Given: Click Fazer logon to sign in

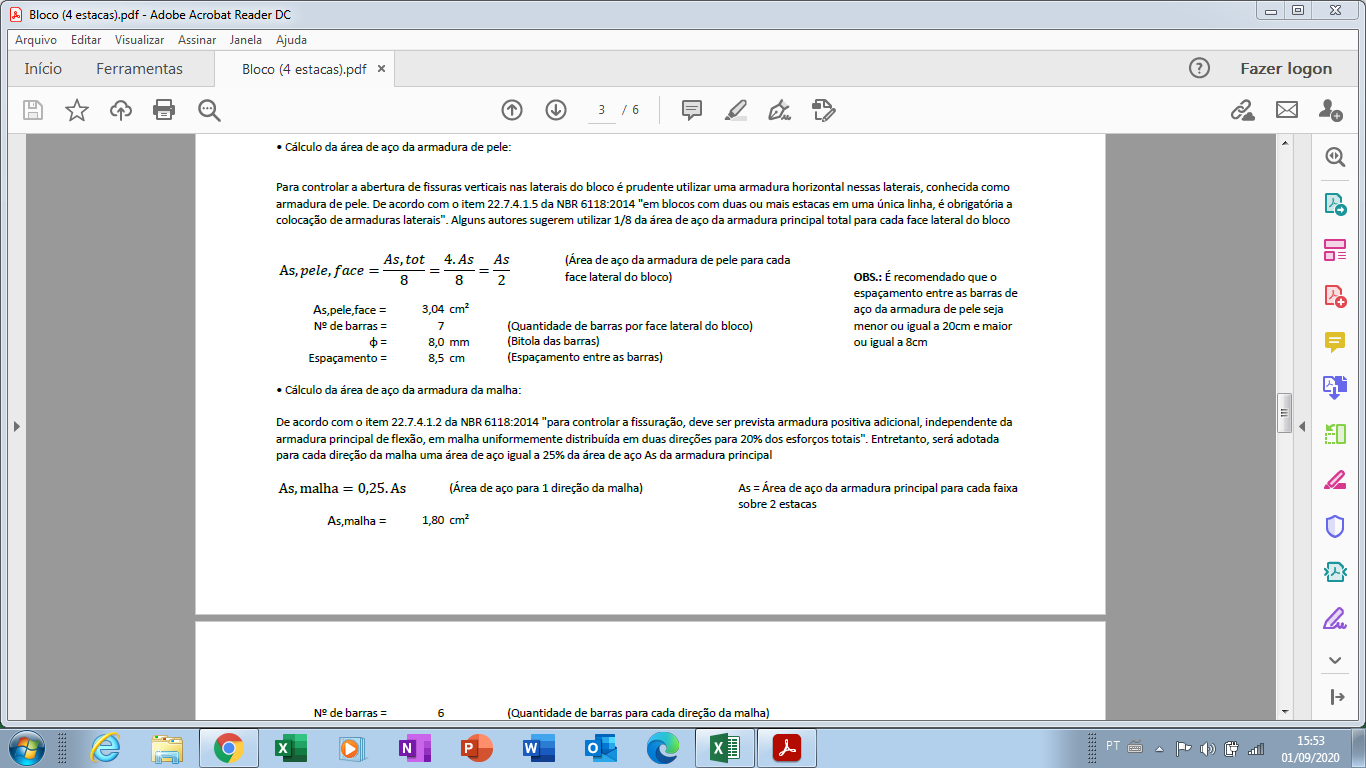Looking at the screenshot, I should [1286, 69].
